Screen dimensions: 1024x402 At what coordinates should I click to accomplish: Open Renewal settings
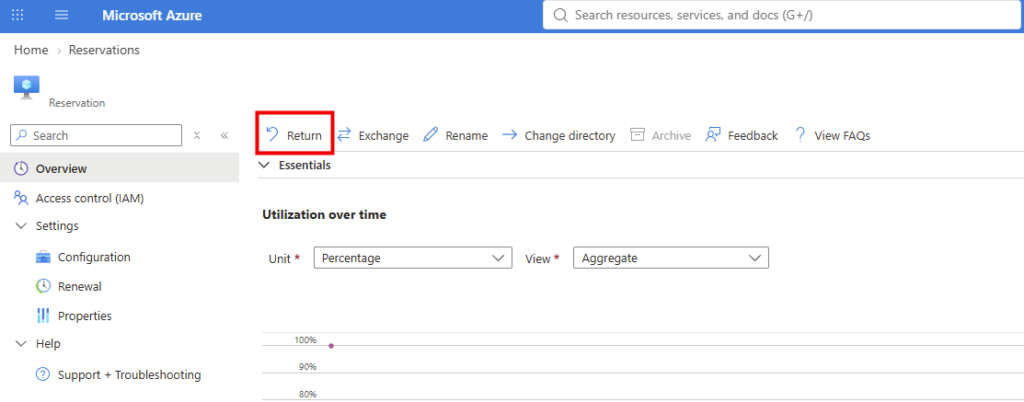tap(80, 286)
